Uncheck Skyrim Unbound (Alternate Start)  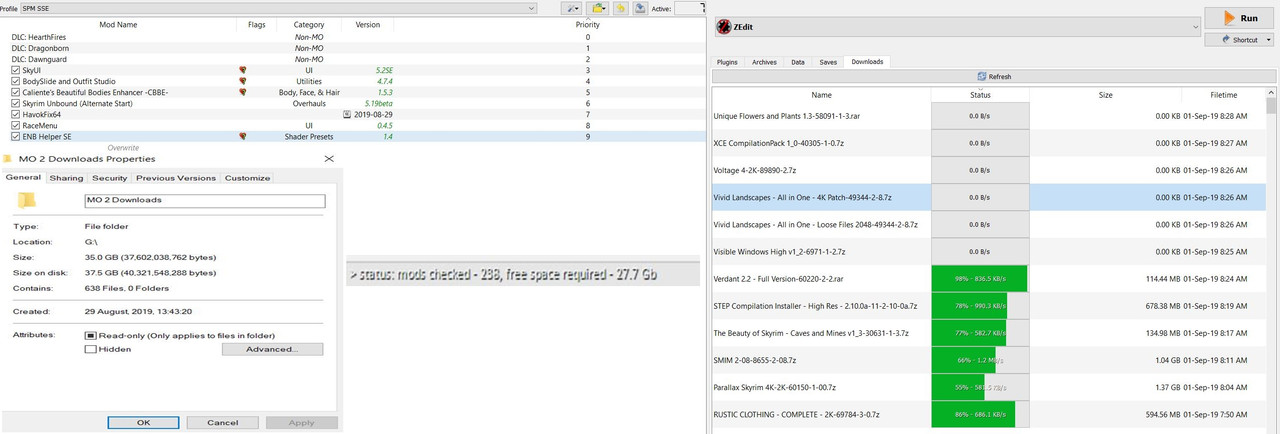point(15,103)
